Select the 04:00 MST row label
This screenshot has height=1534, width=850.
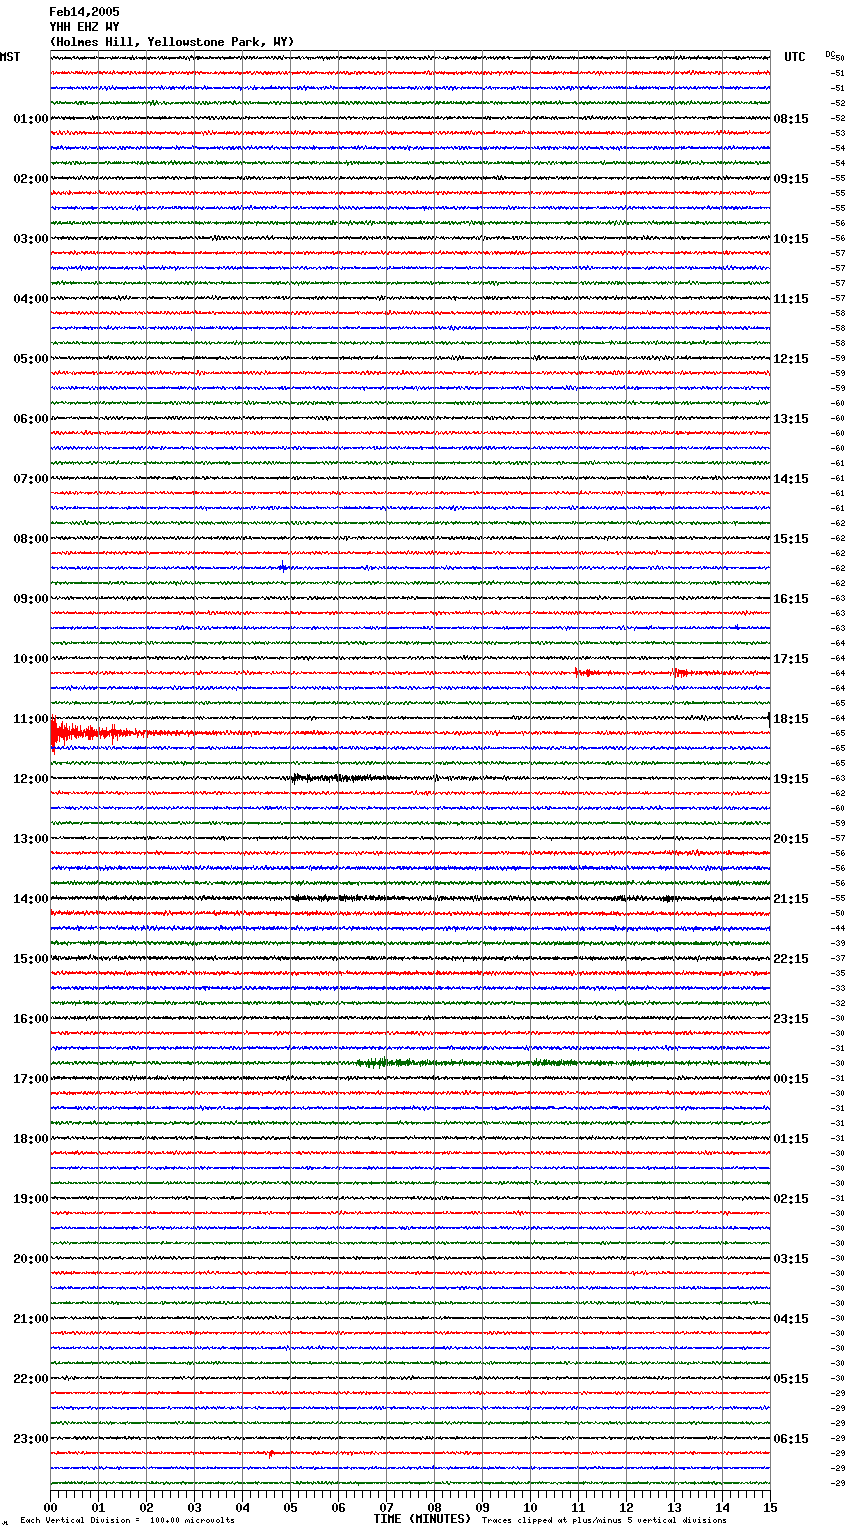tap(31, 299)
